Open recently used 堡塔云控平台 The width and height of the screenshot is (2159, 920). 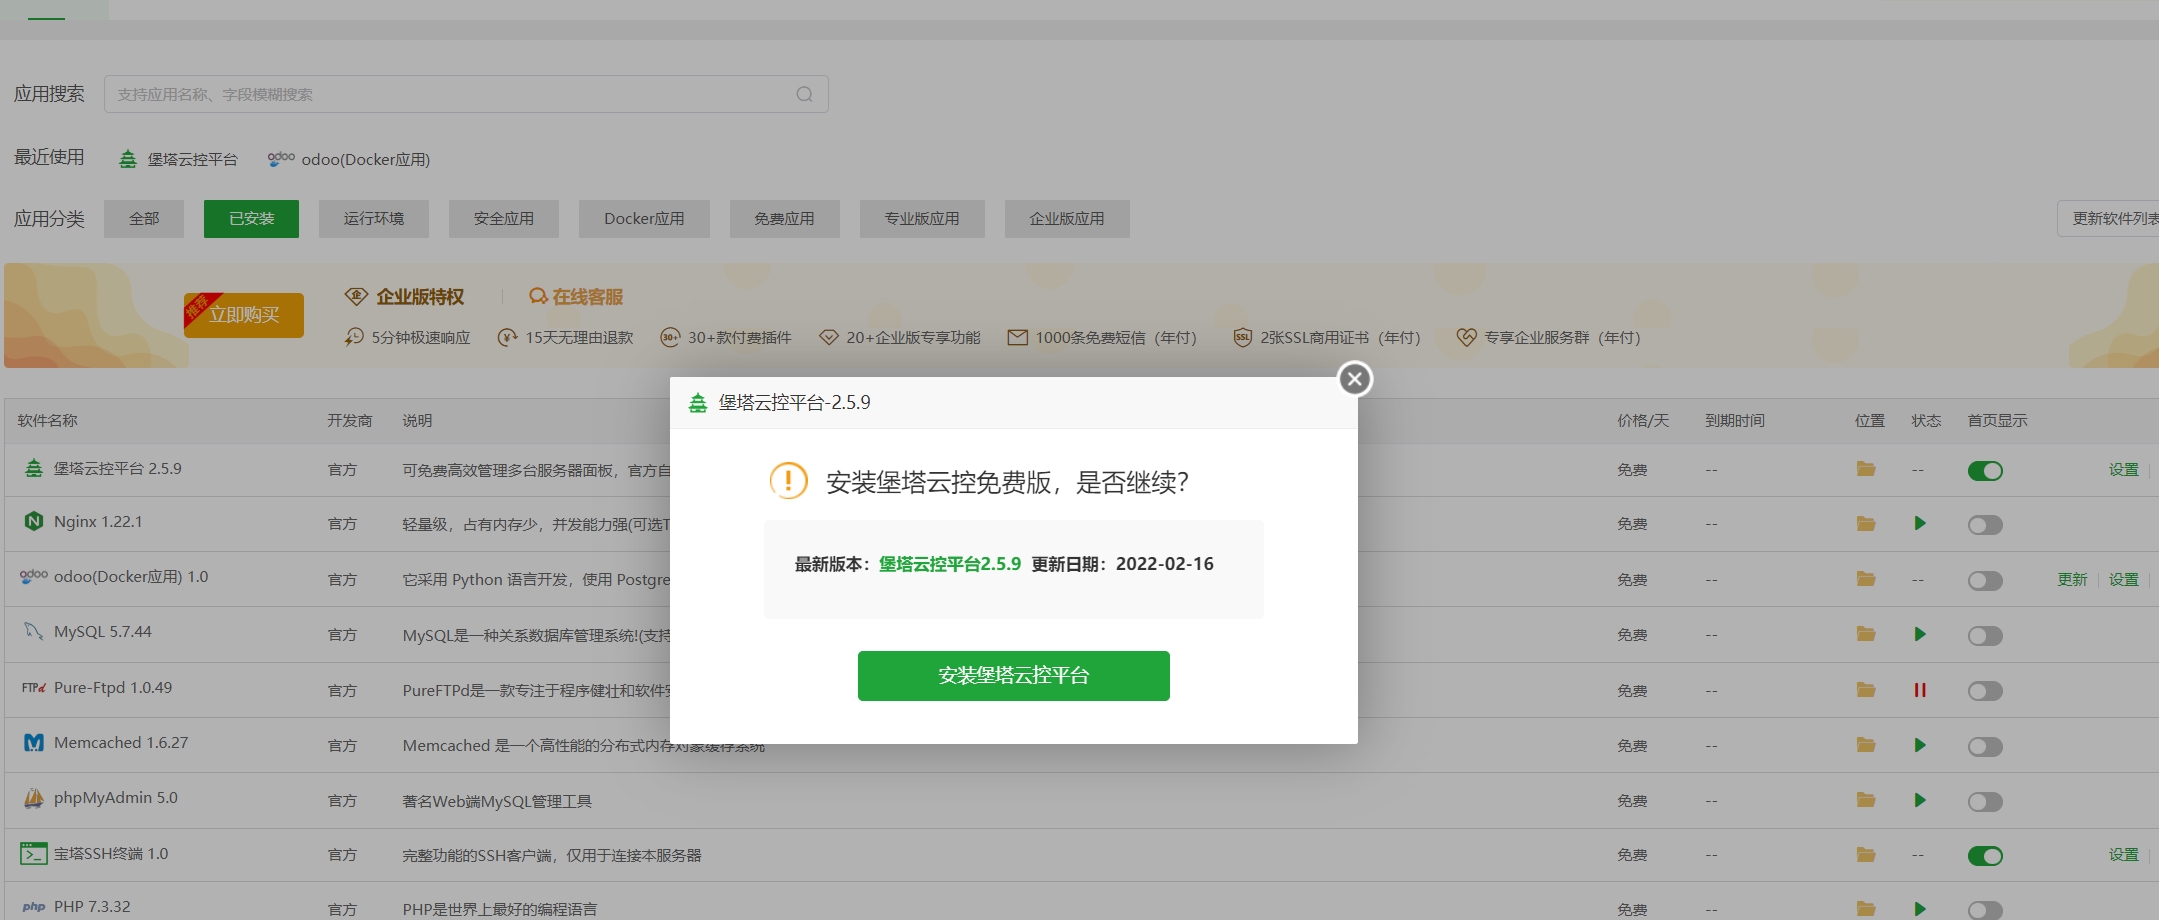point(178,159)
